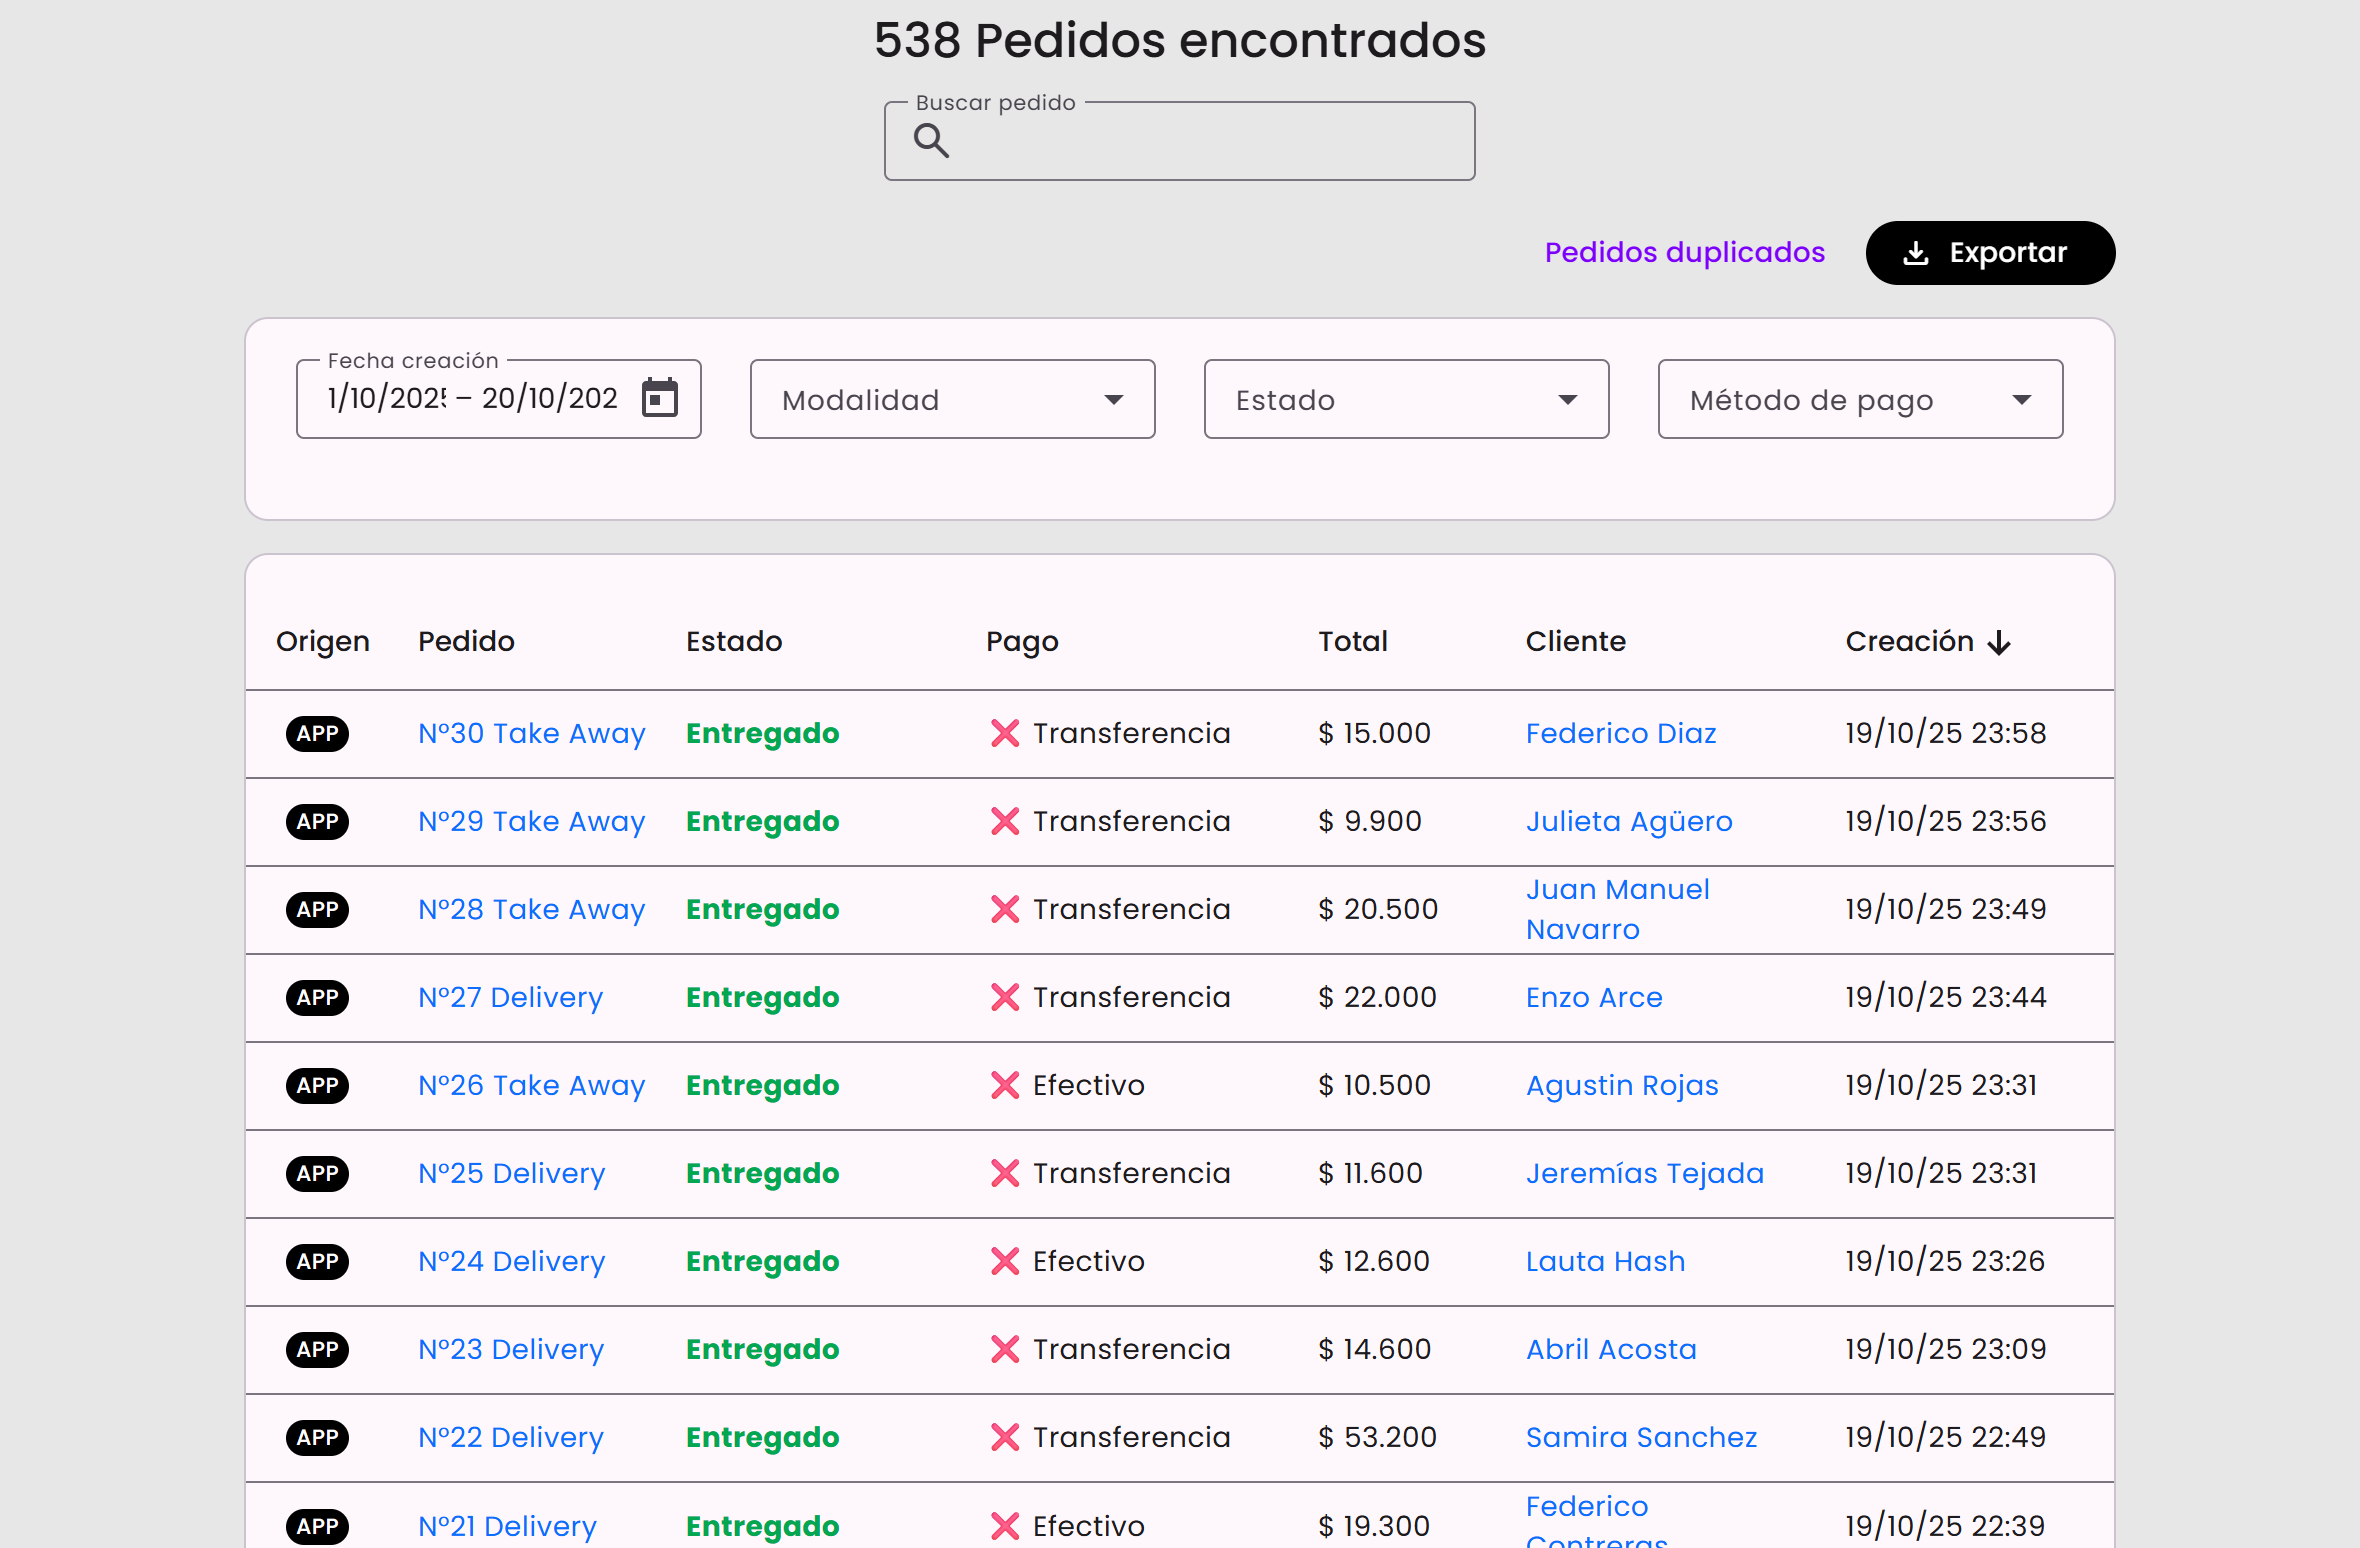Sort by the Total column header
The width and height of the screenshot is (2360, 1548).
1352,641
